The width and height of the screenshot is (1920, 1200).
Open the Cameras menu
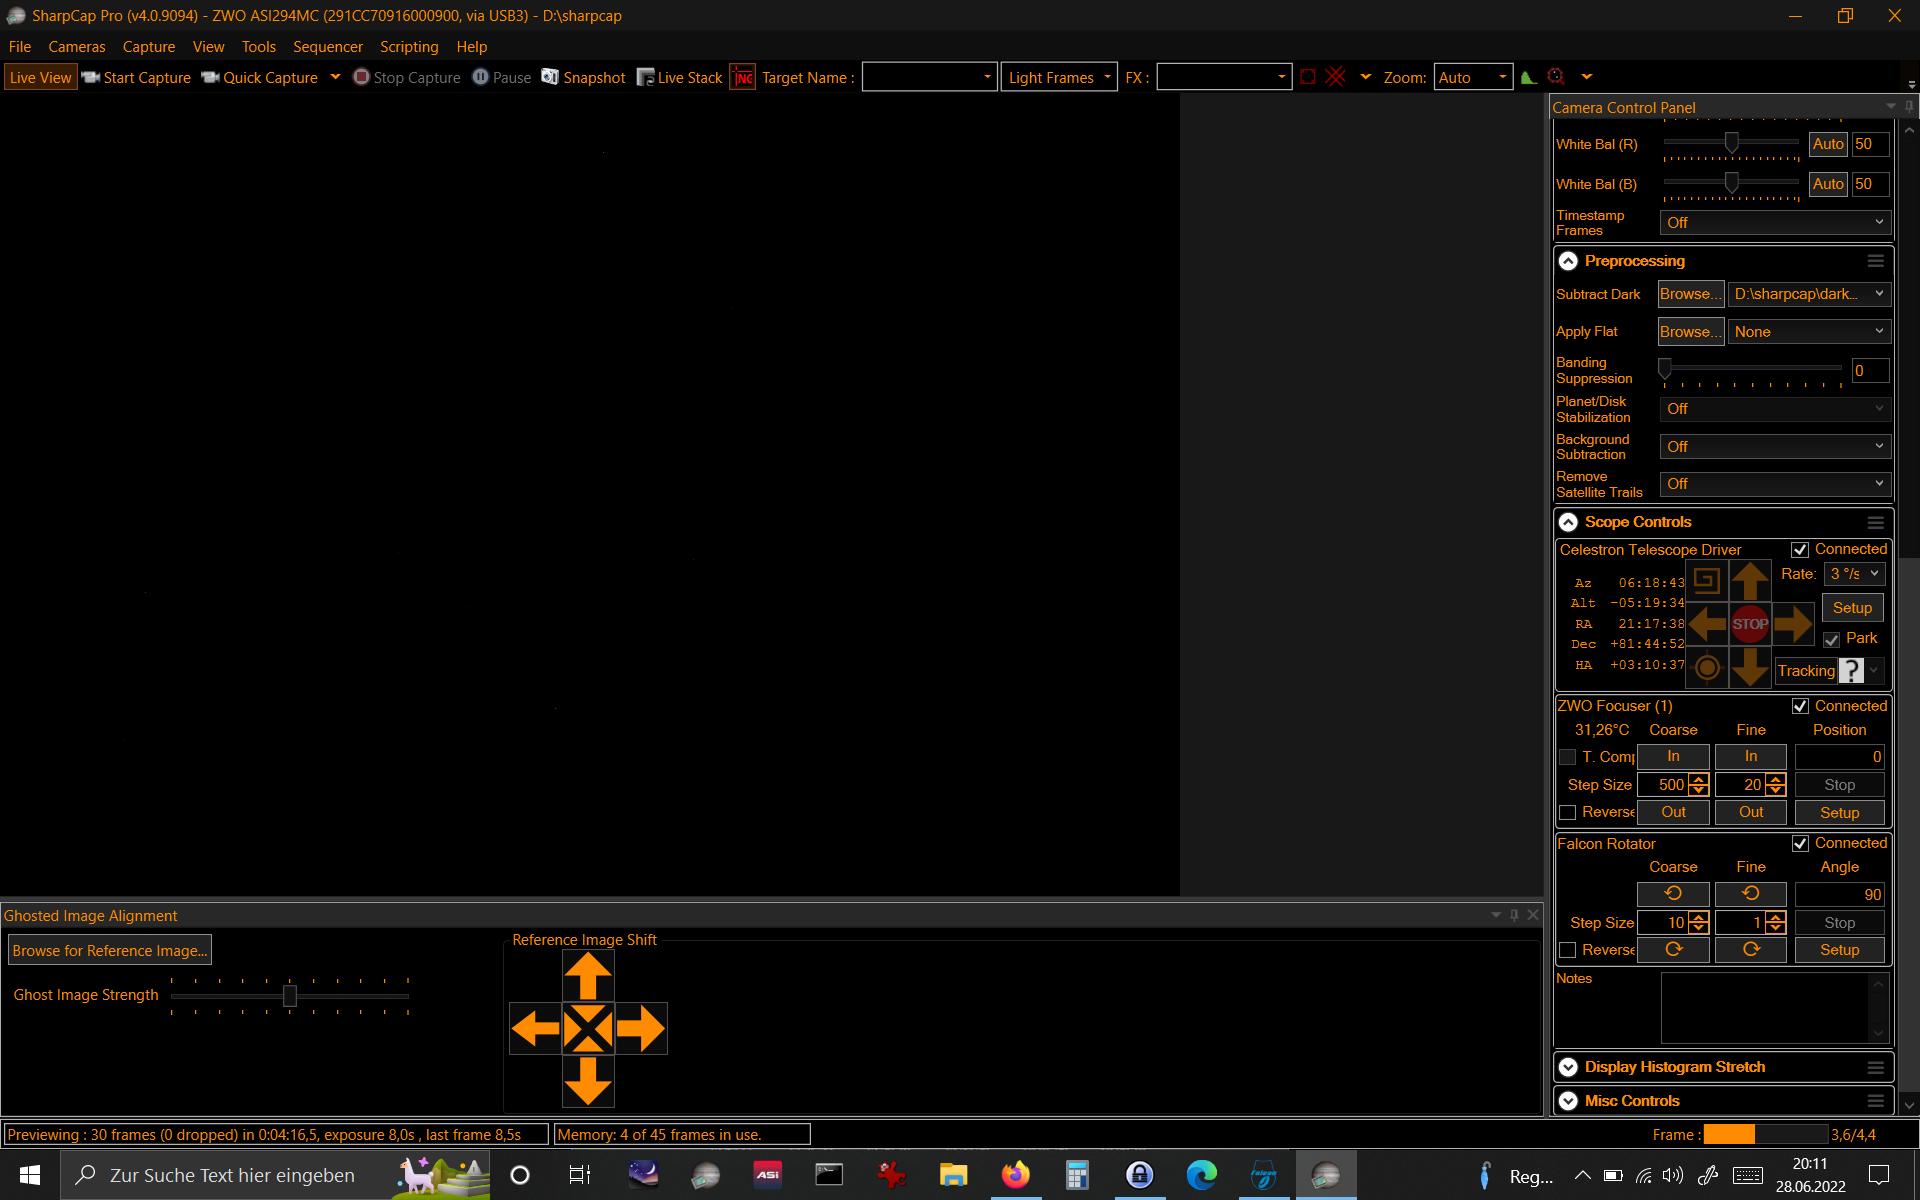[x=76, y=47]
